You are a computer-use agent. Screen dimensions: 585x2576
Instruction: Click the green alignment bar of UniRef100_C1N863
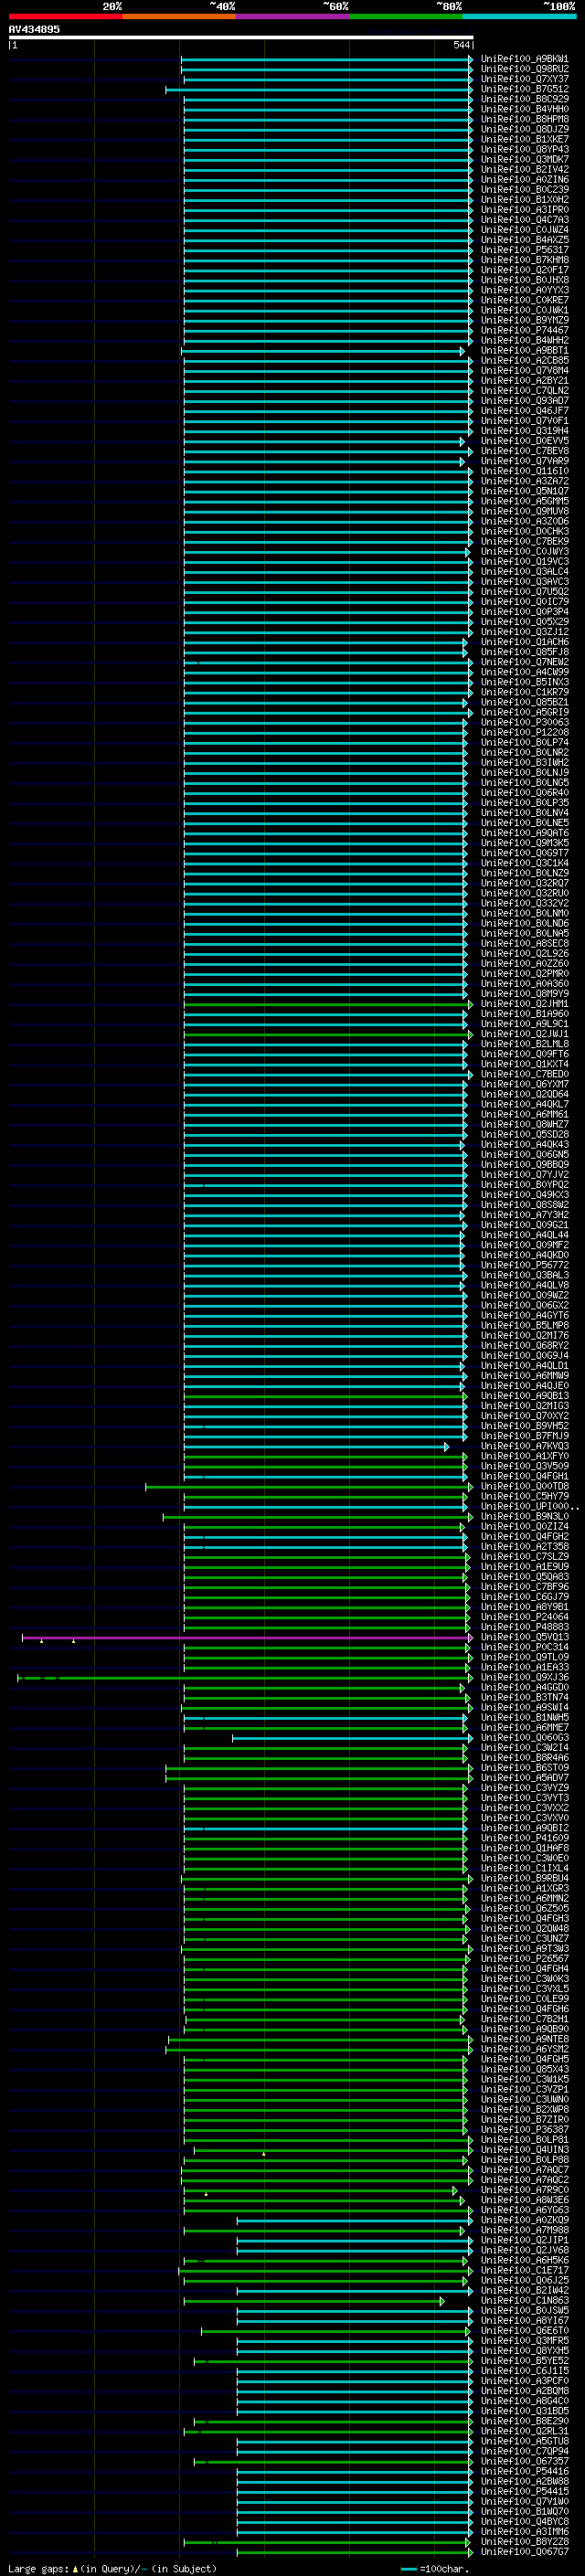pos(314,2301)
